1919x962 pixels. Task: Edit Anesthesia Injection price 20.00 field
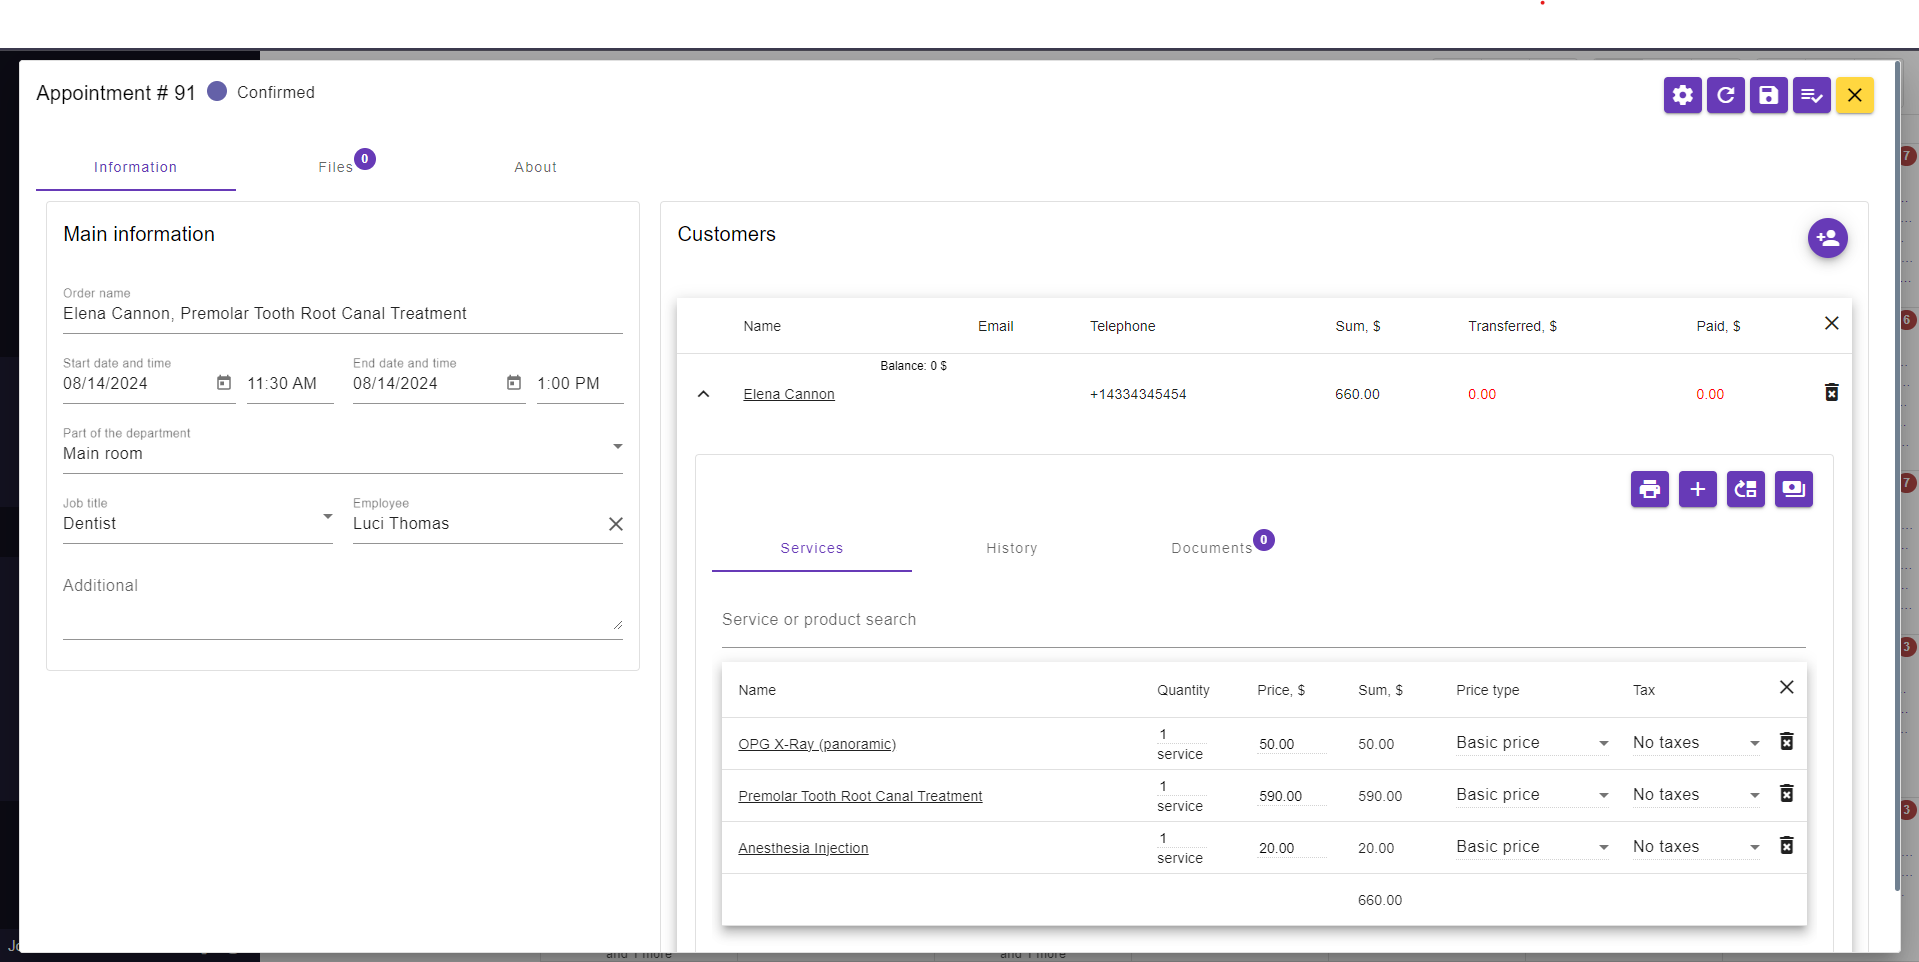tap(1292, 848)
